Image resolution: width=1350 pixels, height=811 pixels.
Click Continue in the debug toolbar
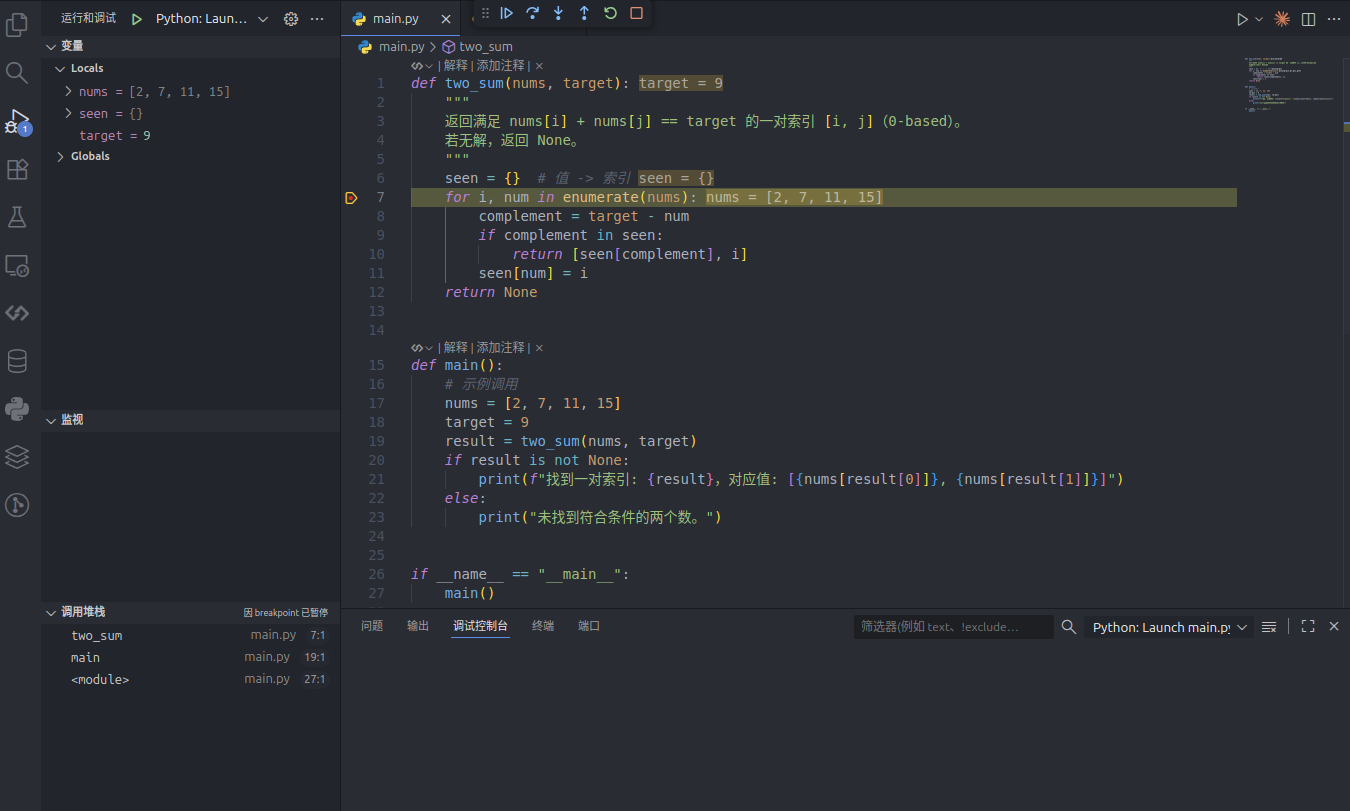tap(507, 13)
